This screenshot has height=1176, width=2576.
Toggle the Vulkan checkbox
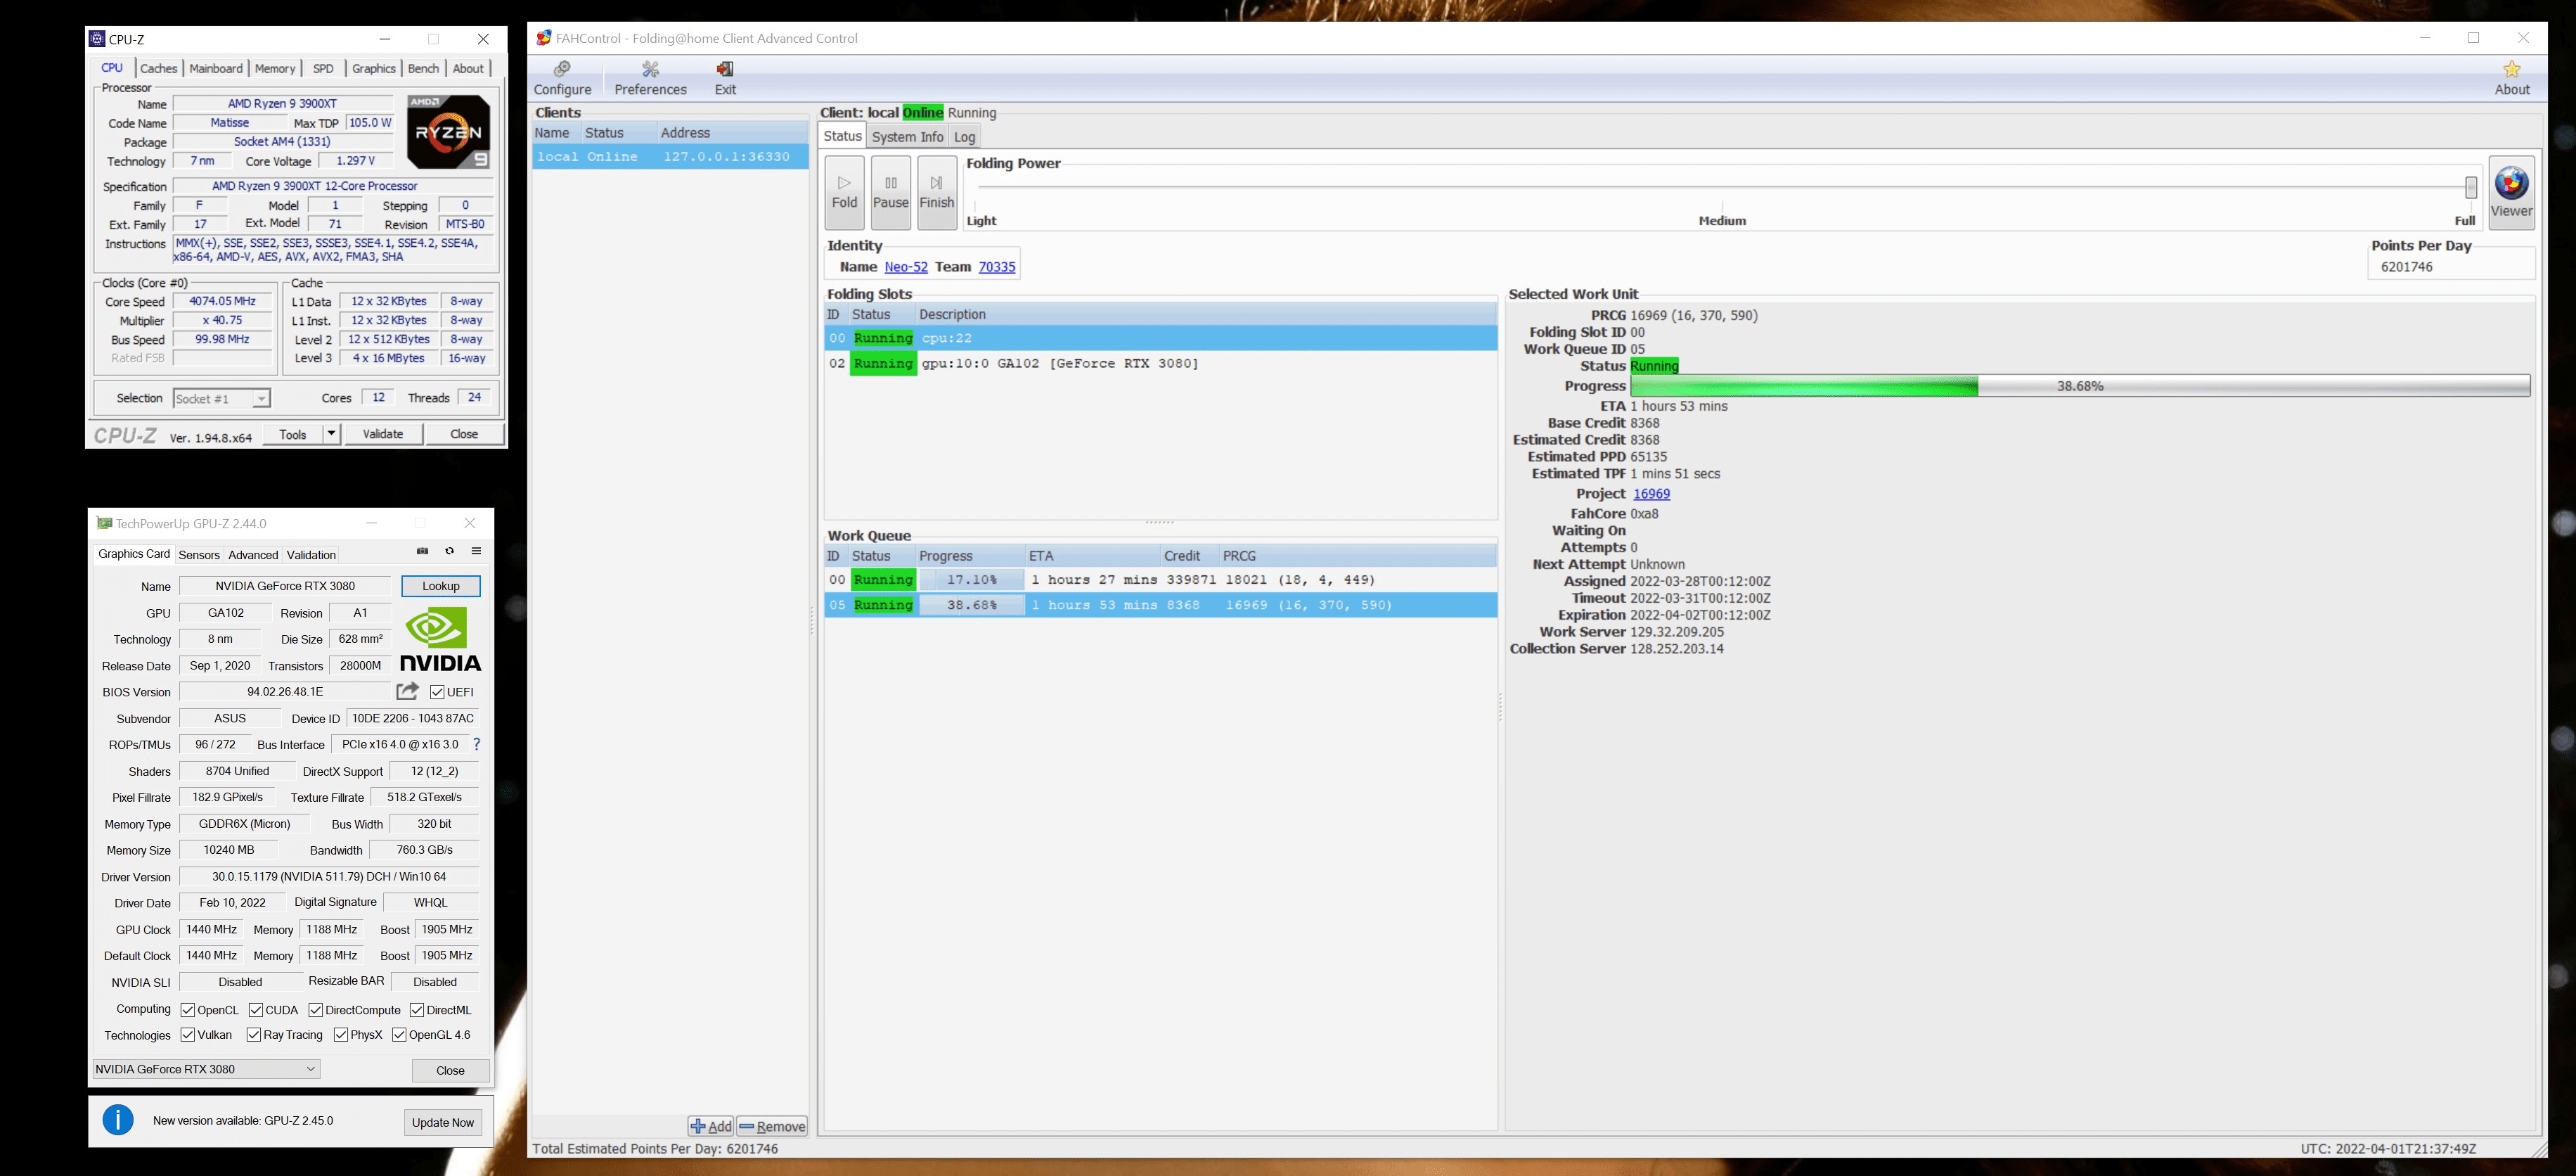pos(187,1035)
